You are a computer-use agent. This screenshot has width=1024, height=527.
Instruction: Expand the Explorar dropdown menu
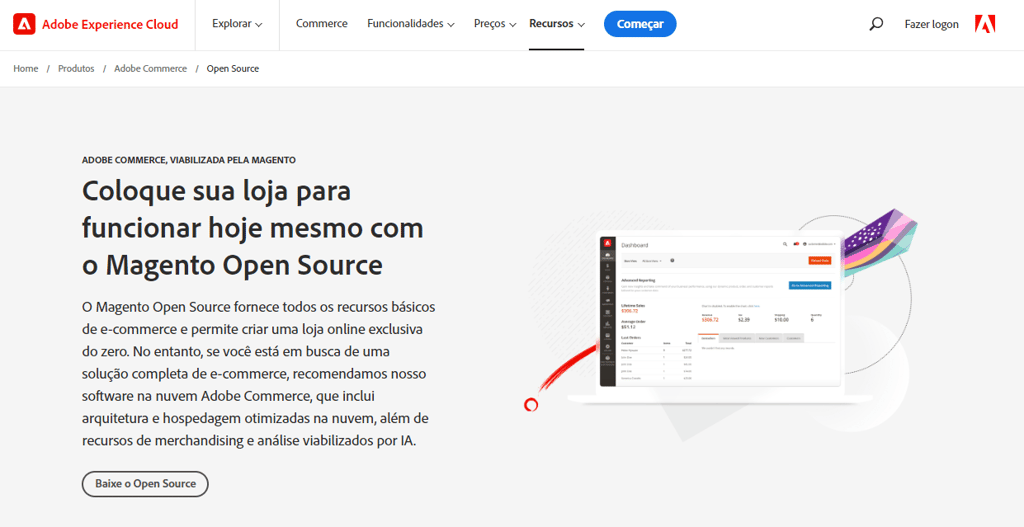(x=237, y=24)
